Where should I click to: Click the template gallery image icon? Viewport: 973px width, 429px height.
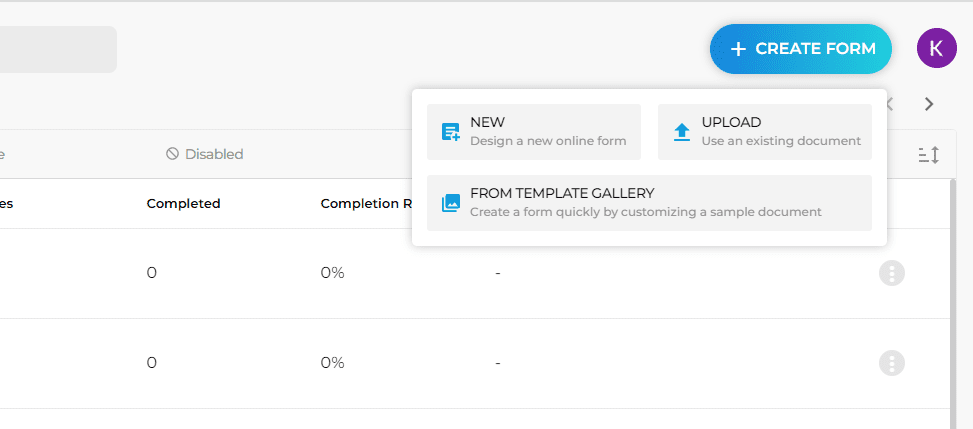451,203
